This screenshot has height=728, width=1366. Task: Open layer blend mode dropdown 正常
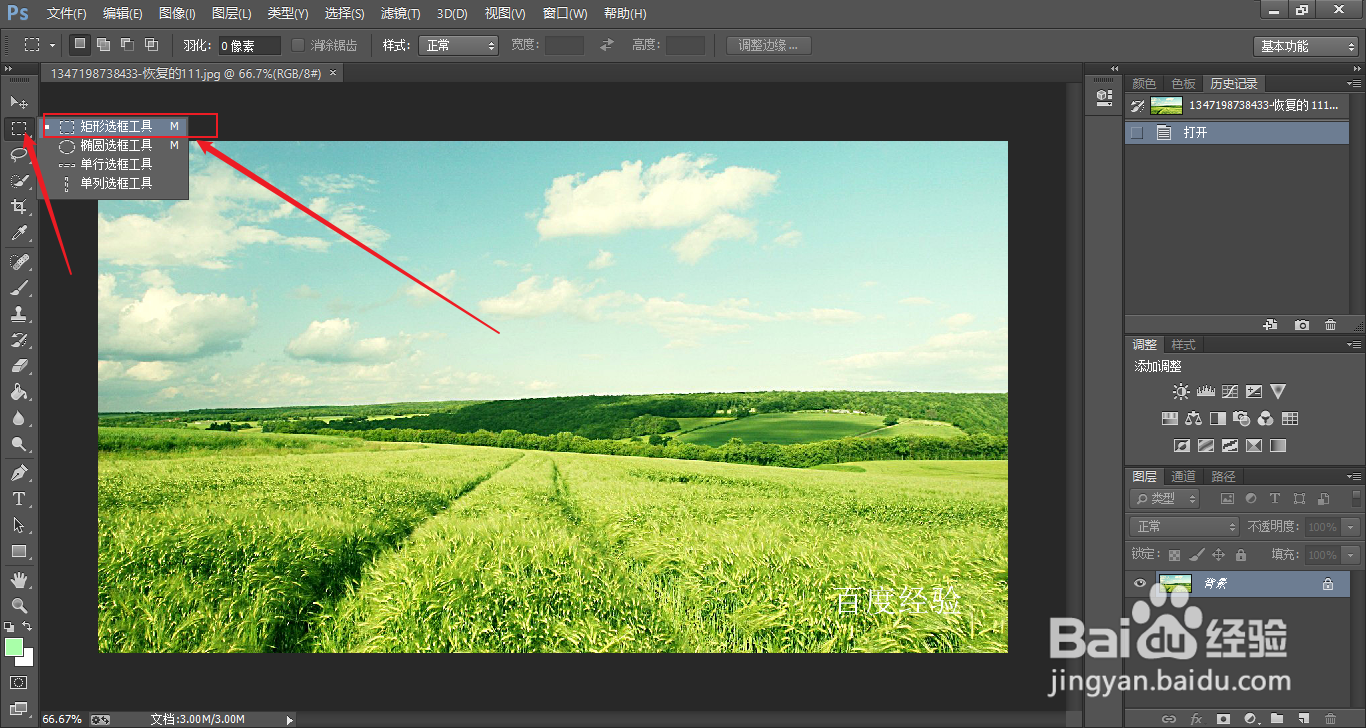(x=1184, y=526)
